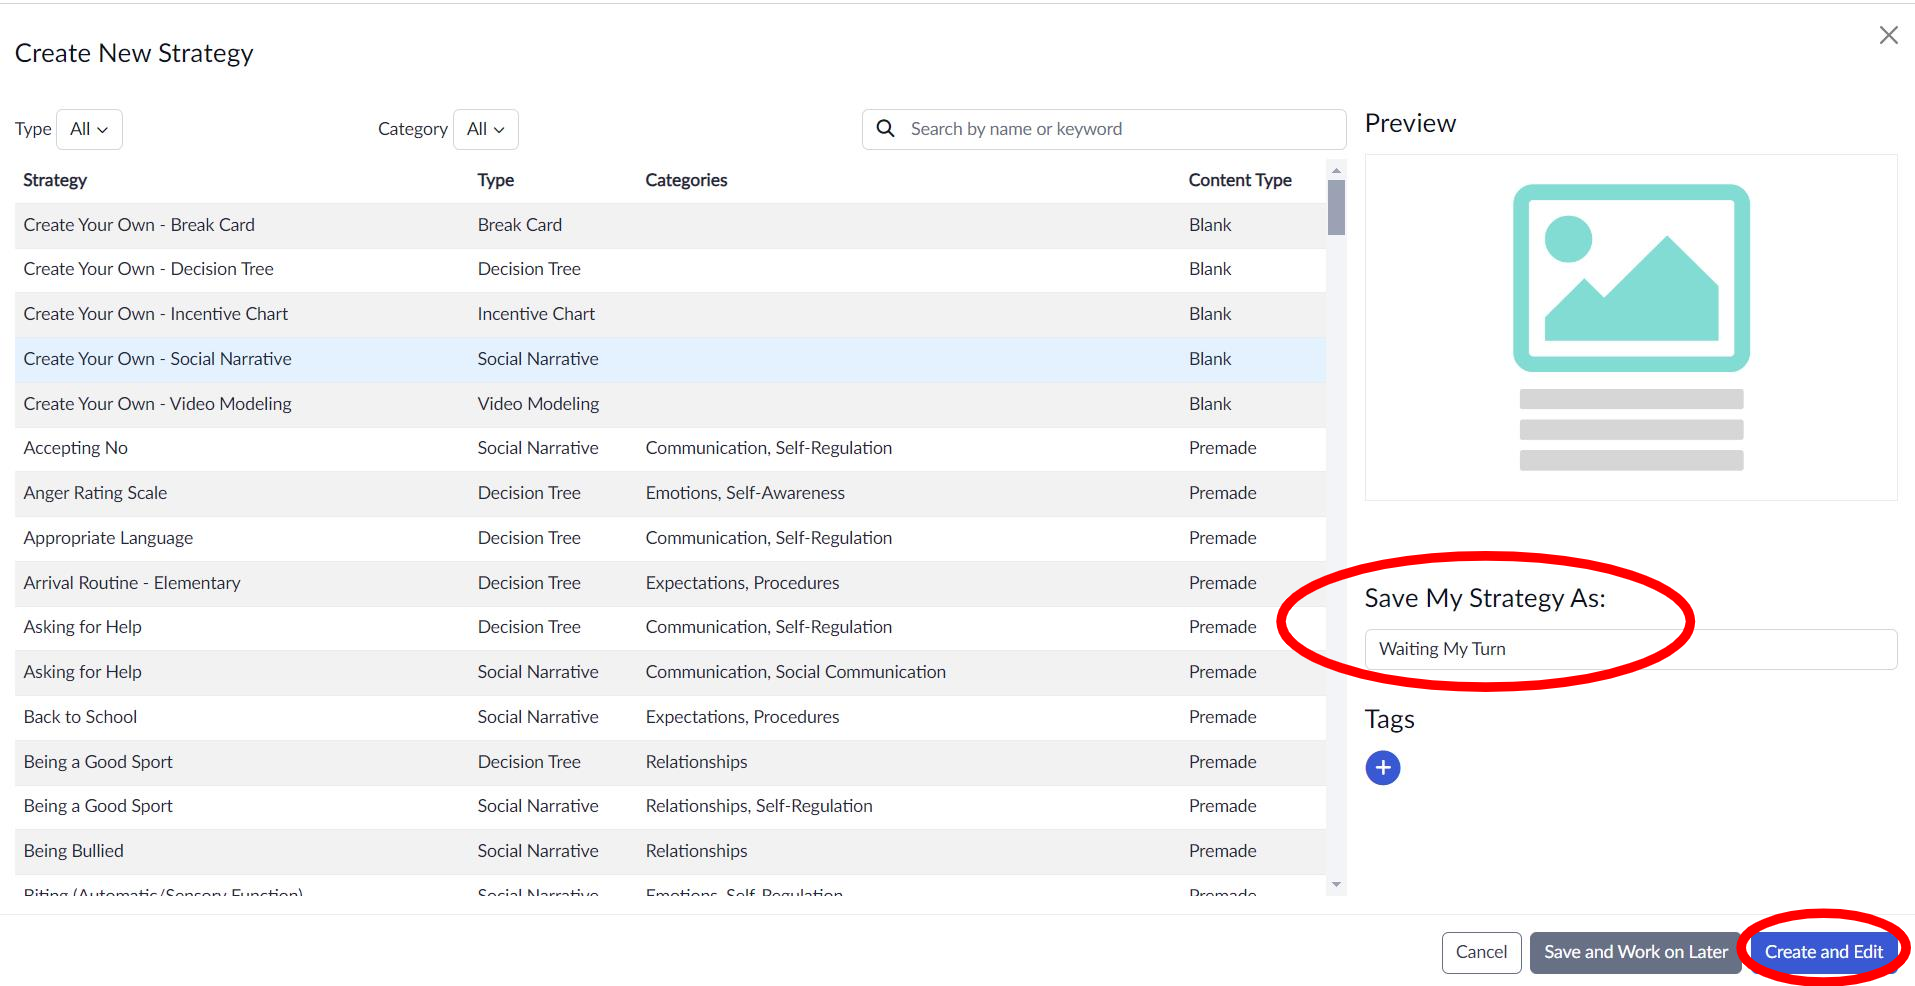Open the Type filter dropdown
The width and height of the screenshot is (1915, 986).
pyautogui.click(x=89, y=130)
